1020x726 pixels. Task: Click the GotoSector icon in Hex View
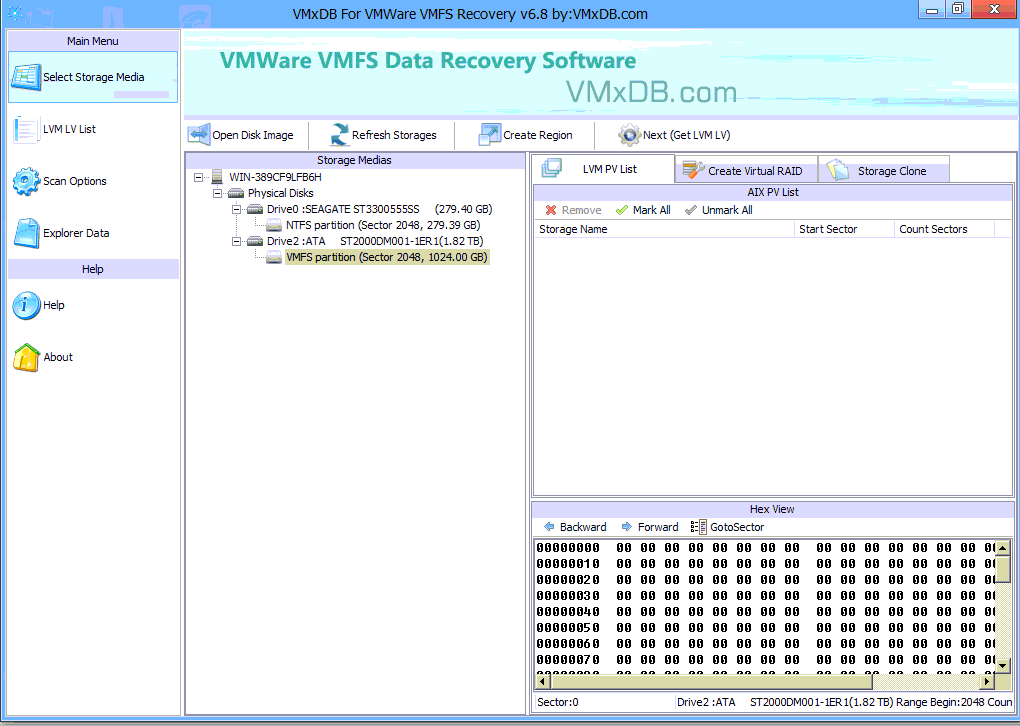[x=699, y=527]
